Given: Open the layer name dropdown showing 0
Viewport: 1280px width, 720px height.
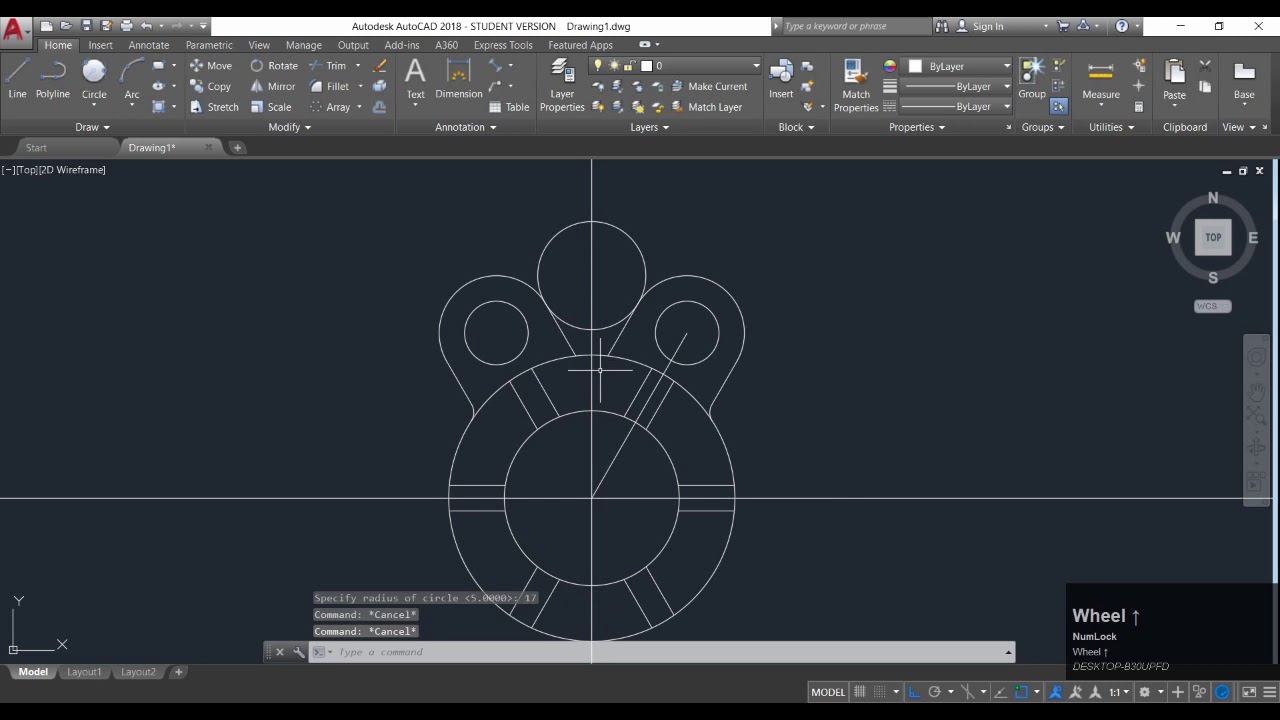Looking at the screenshot, I should point(676,66).
